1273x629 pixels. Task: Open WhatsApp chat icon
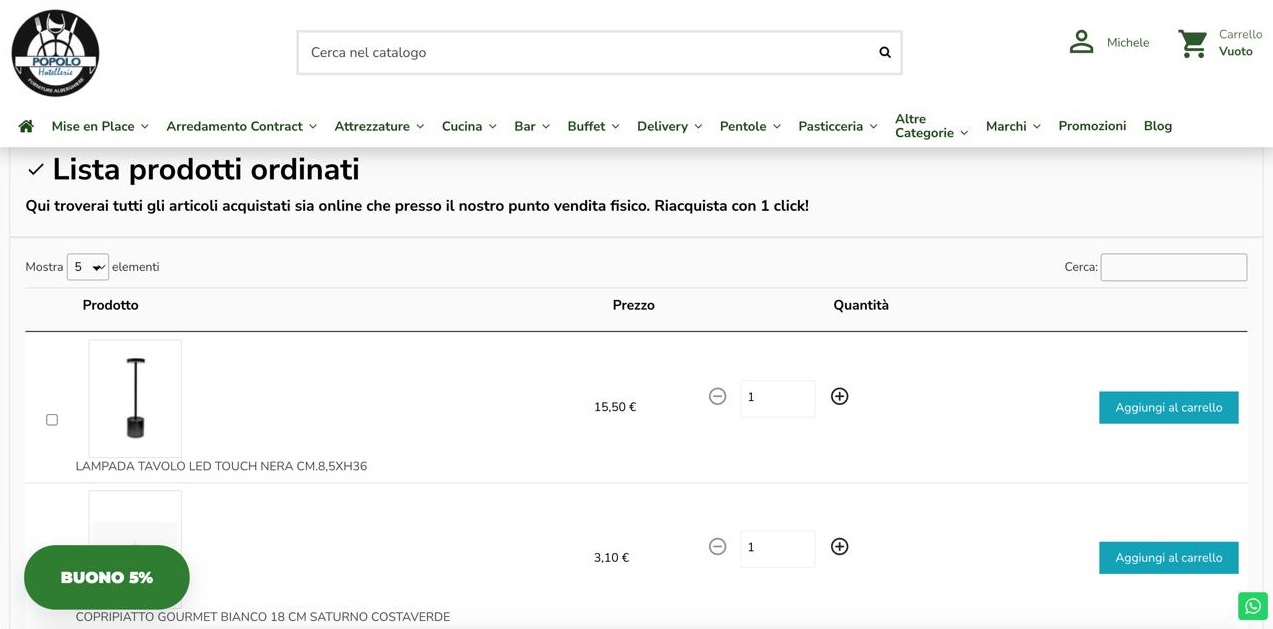pos(1253,606)
